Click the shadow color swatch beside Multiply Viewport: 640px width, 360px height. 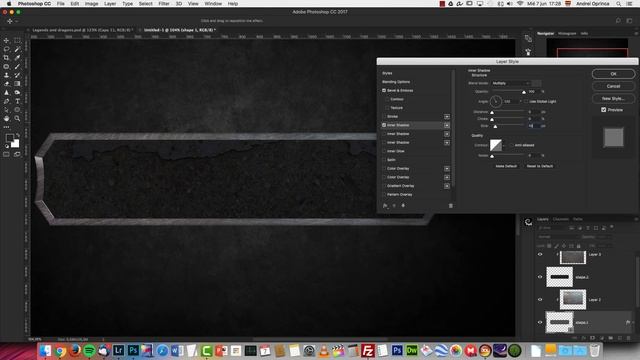coord(537,83)
